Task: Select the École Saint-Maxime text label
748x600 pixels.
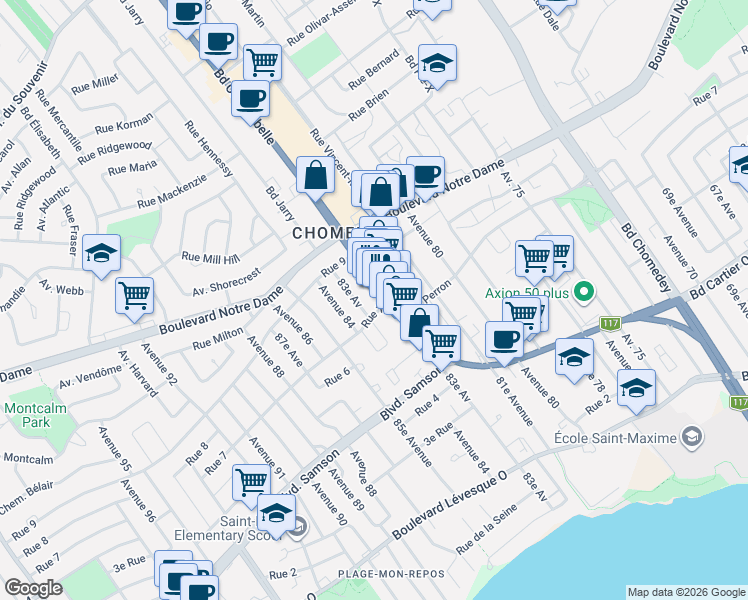Action: click(615, 438)
